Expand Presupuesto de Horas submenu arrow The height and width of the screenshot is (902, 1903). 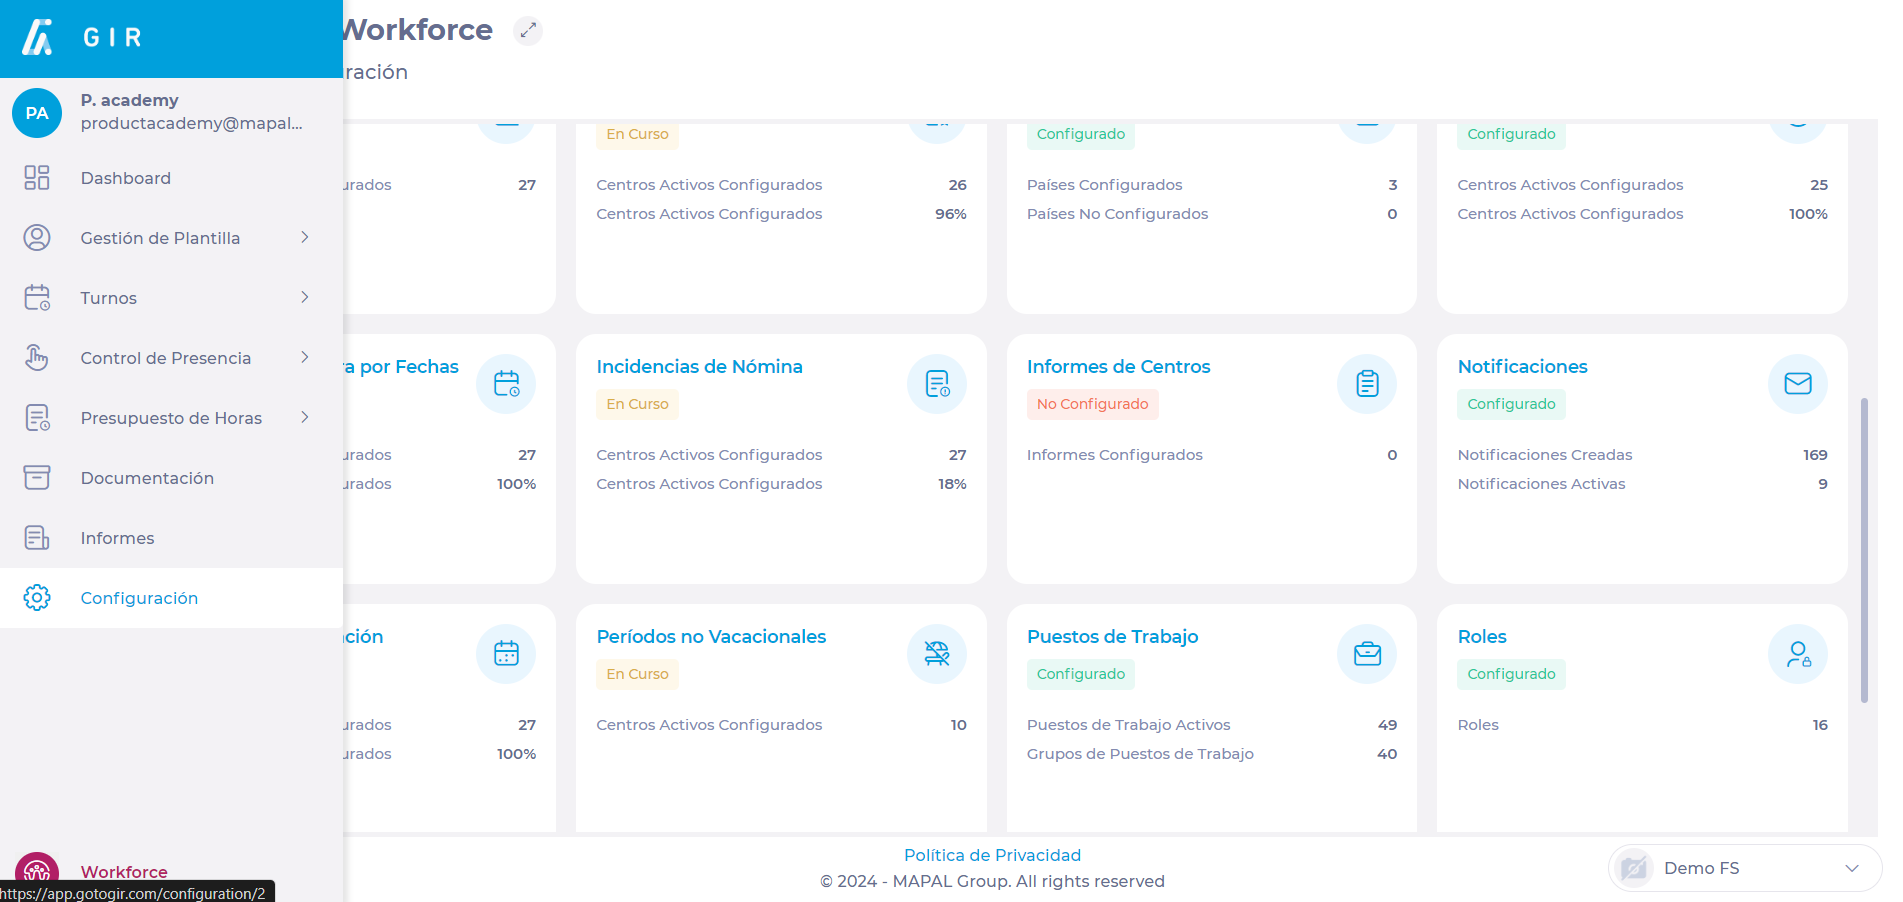[305, 417]
